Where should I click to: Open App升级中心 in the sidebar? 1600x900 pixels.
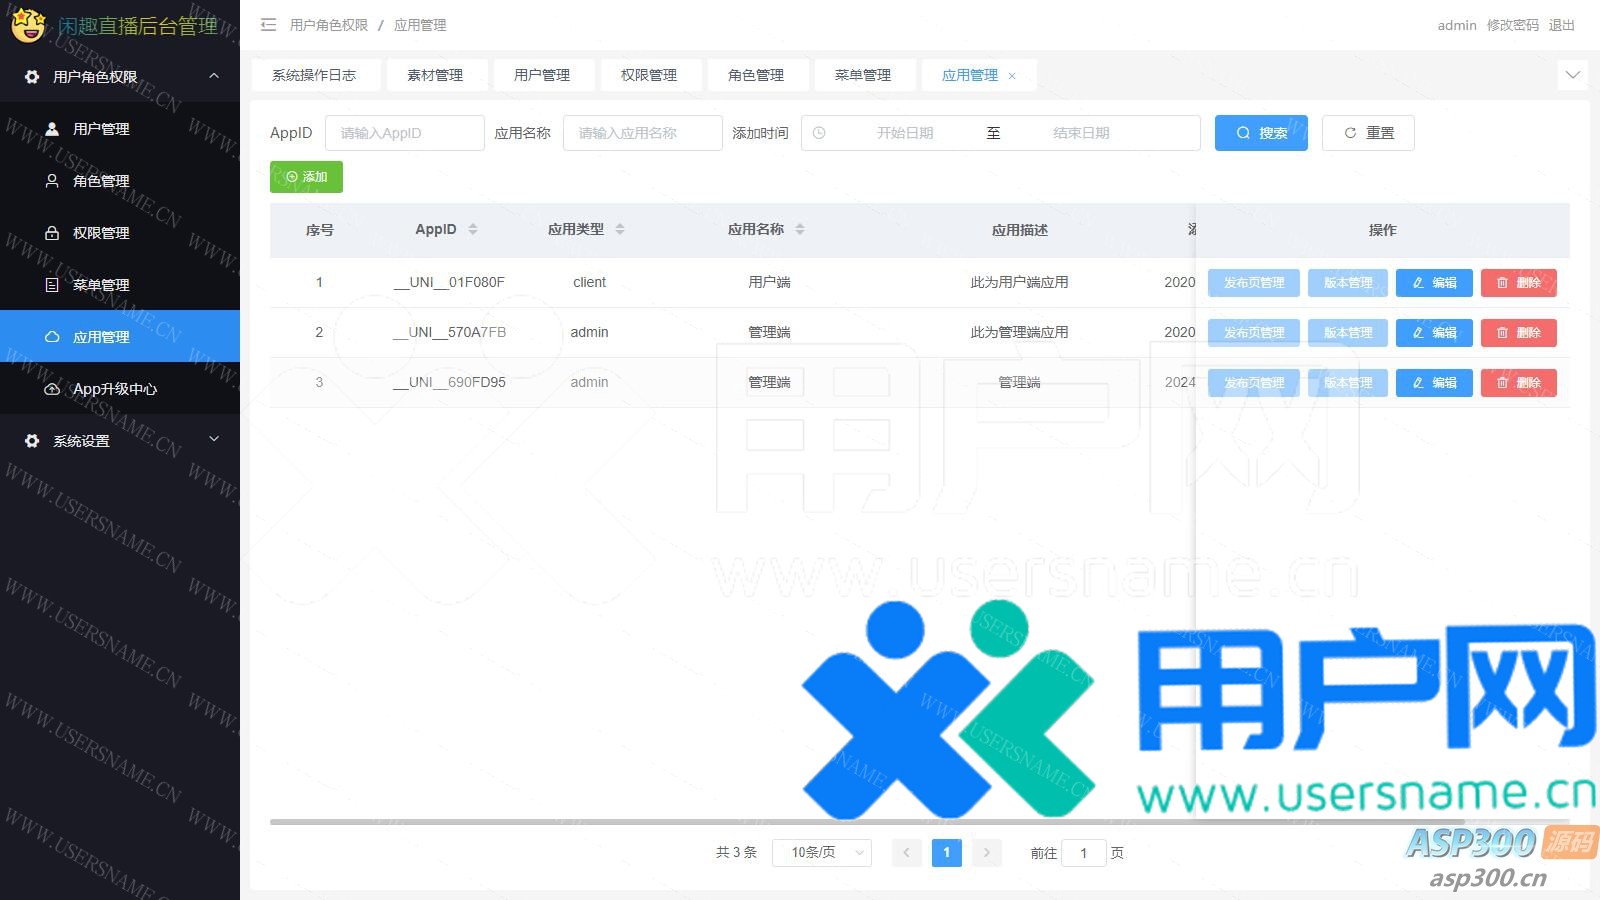click(120, 389)
